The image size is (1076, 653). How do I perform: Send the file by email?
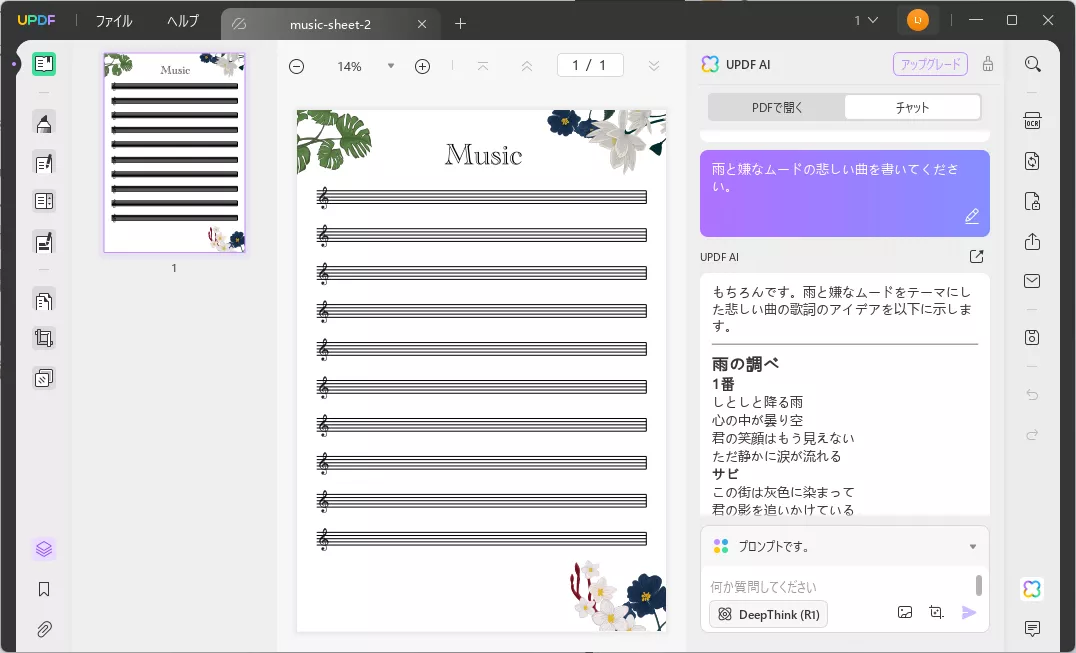[x=1033, y=281]
